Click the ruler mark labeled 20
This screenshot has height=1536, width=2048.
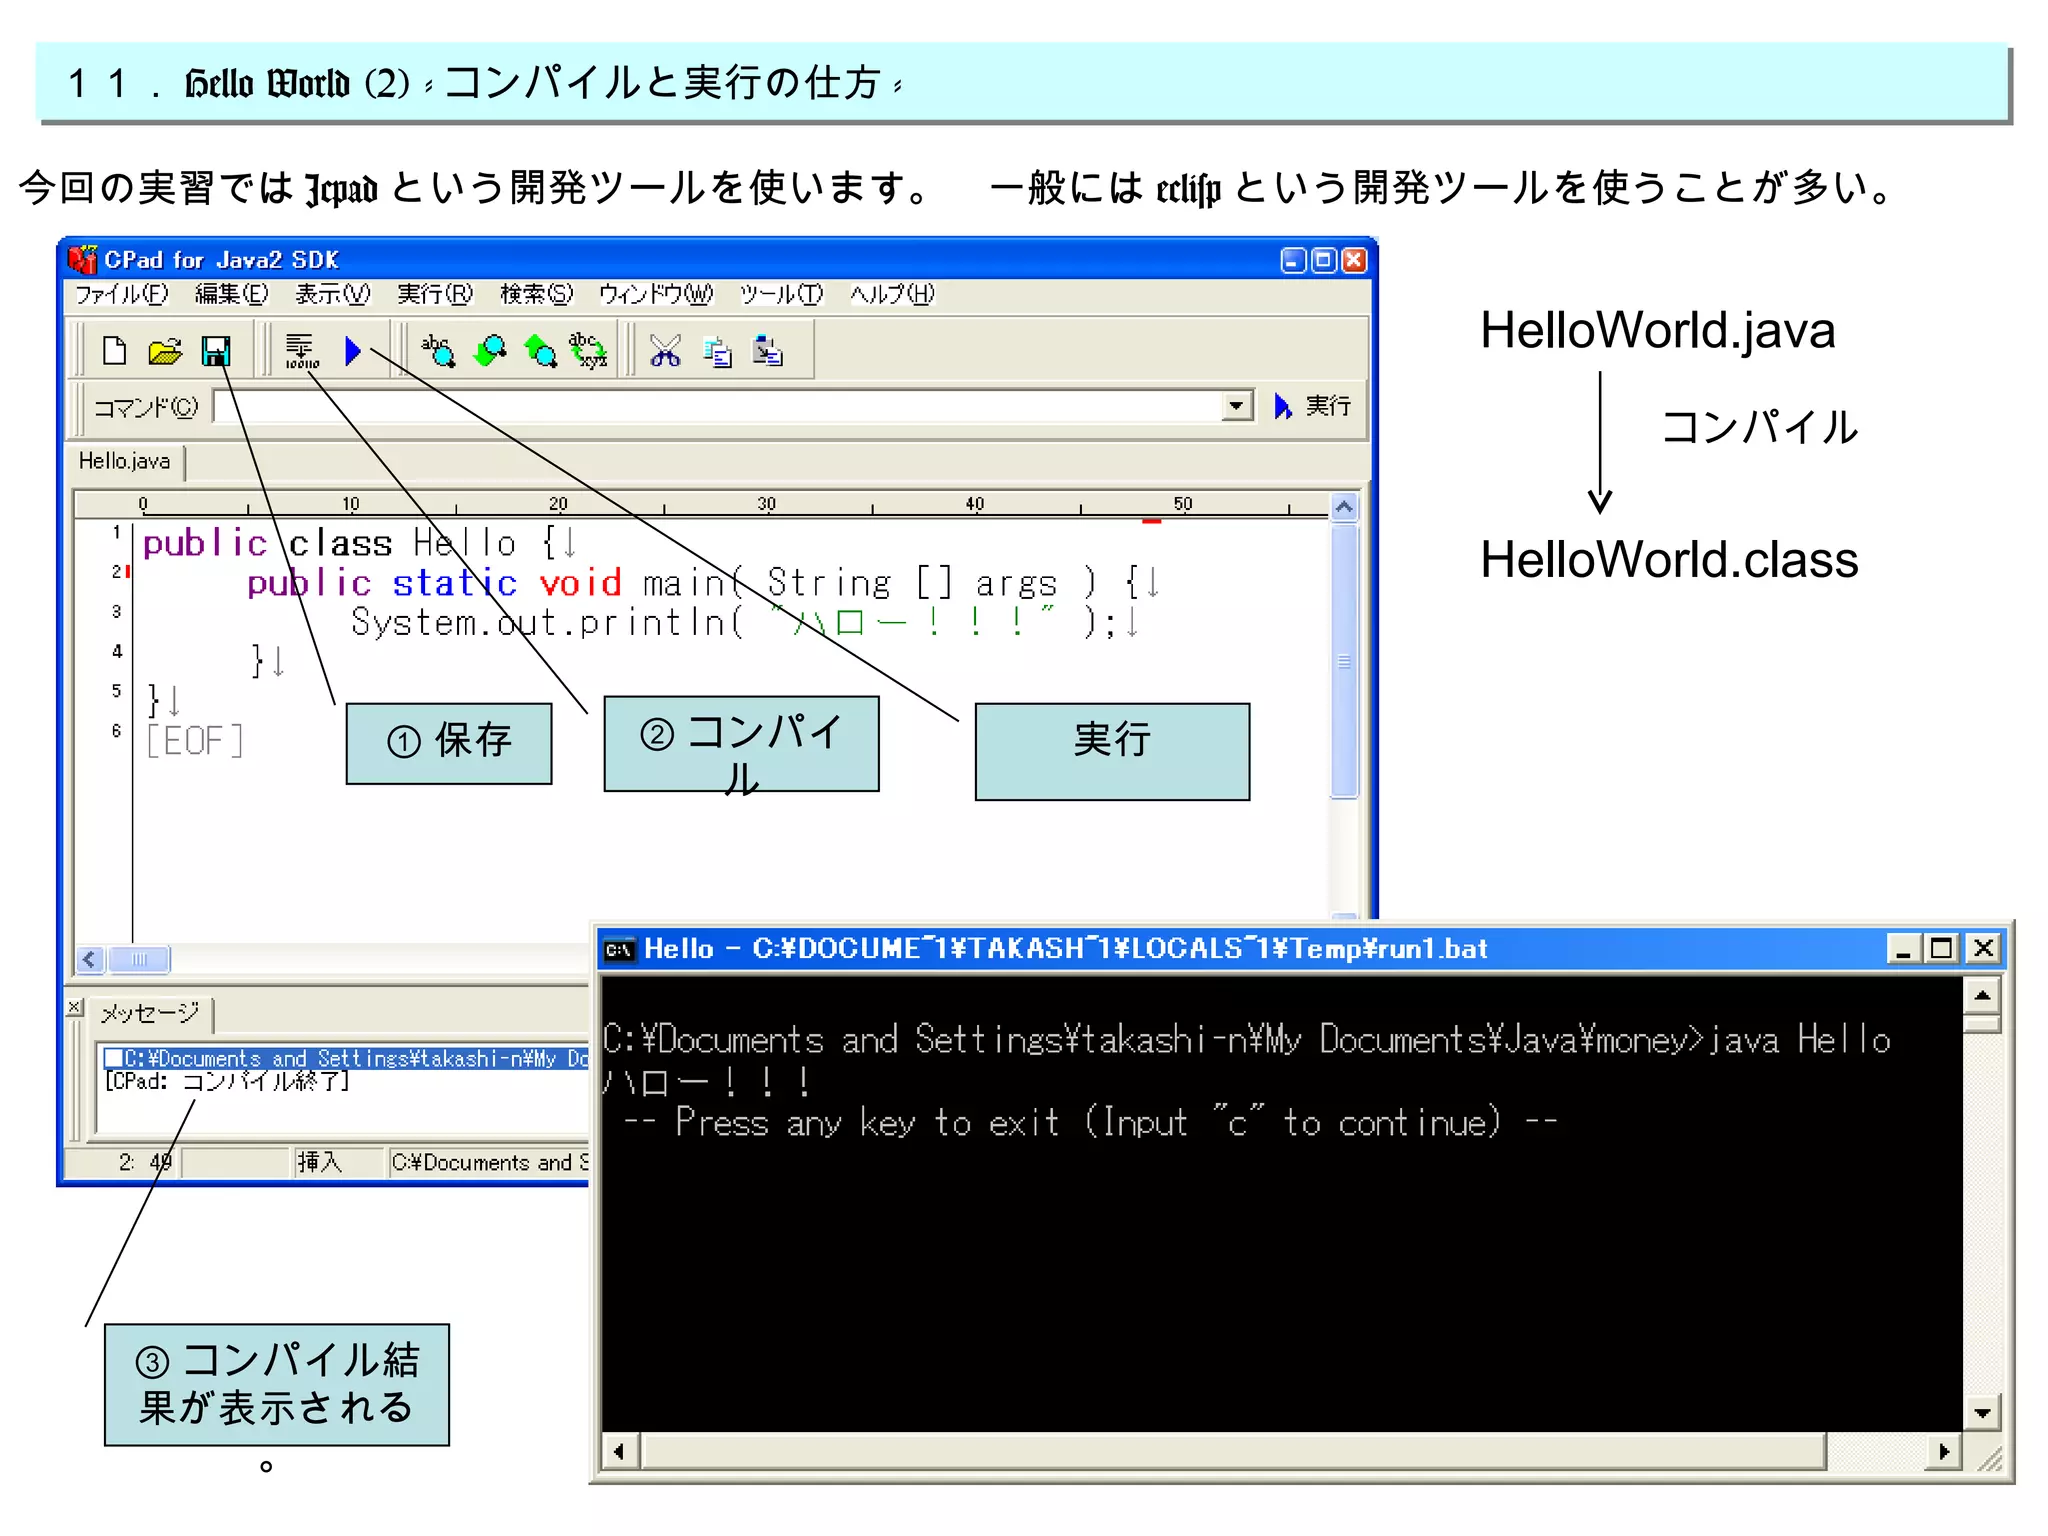point(558,503)
